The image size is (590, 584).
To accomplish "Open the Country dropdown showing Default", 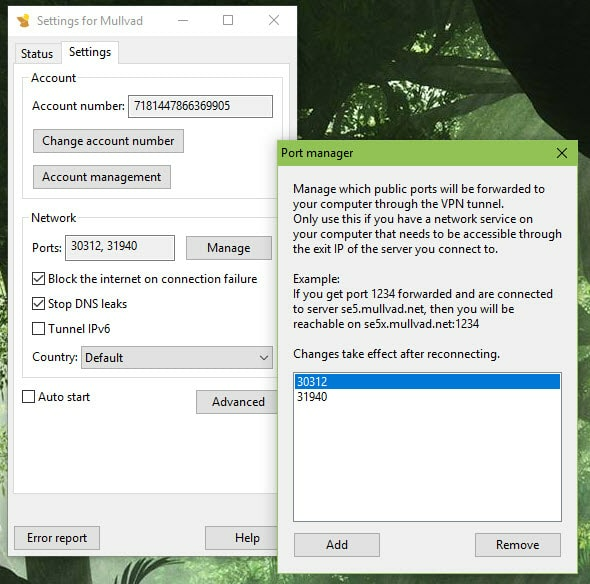I will pos(177,357).
